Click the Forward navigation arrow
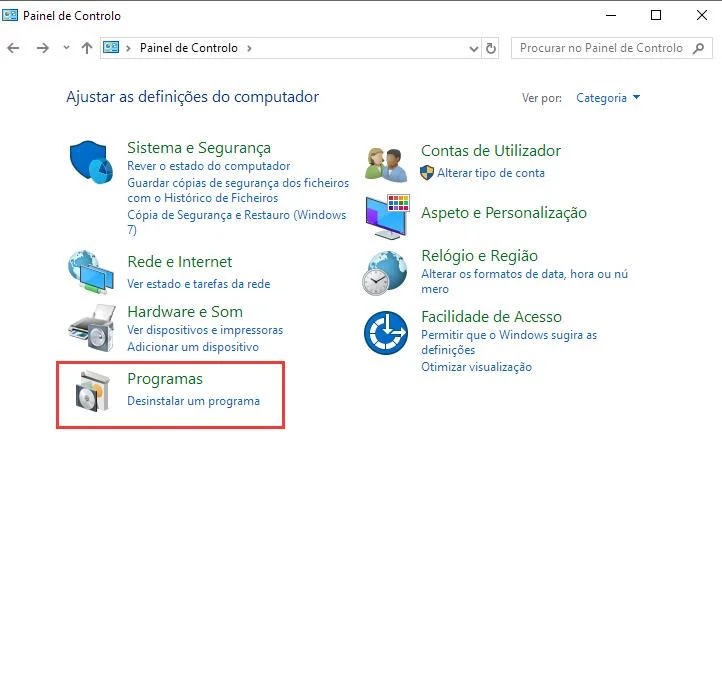This screenshot has width=722, height=696. (42, 48)
